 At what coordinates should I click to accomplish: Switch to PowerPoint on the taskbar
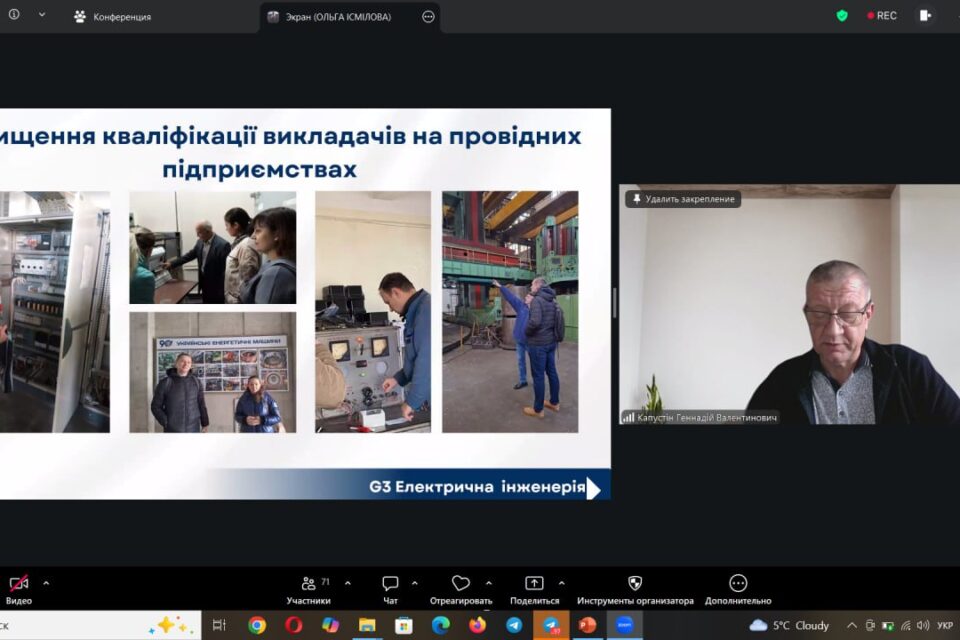click(588, 625)
